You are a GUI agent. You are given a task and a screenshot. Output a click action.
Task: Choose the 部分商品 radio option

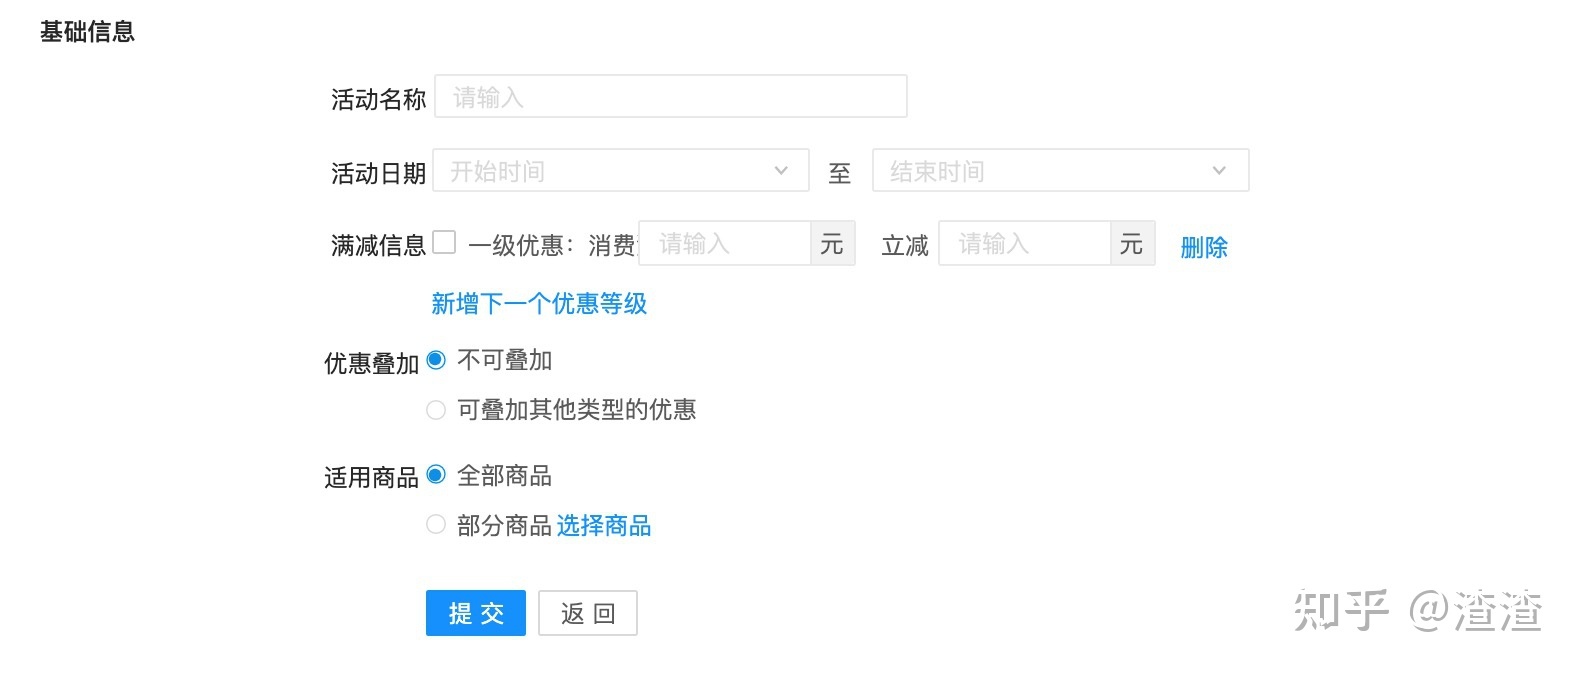[x=436, y=524]
